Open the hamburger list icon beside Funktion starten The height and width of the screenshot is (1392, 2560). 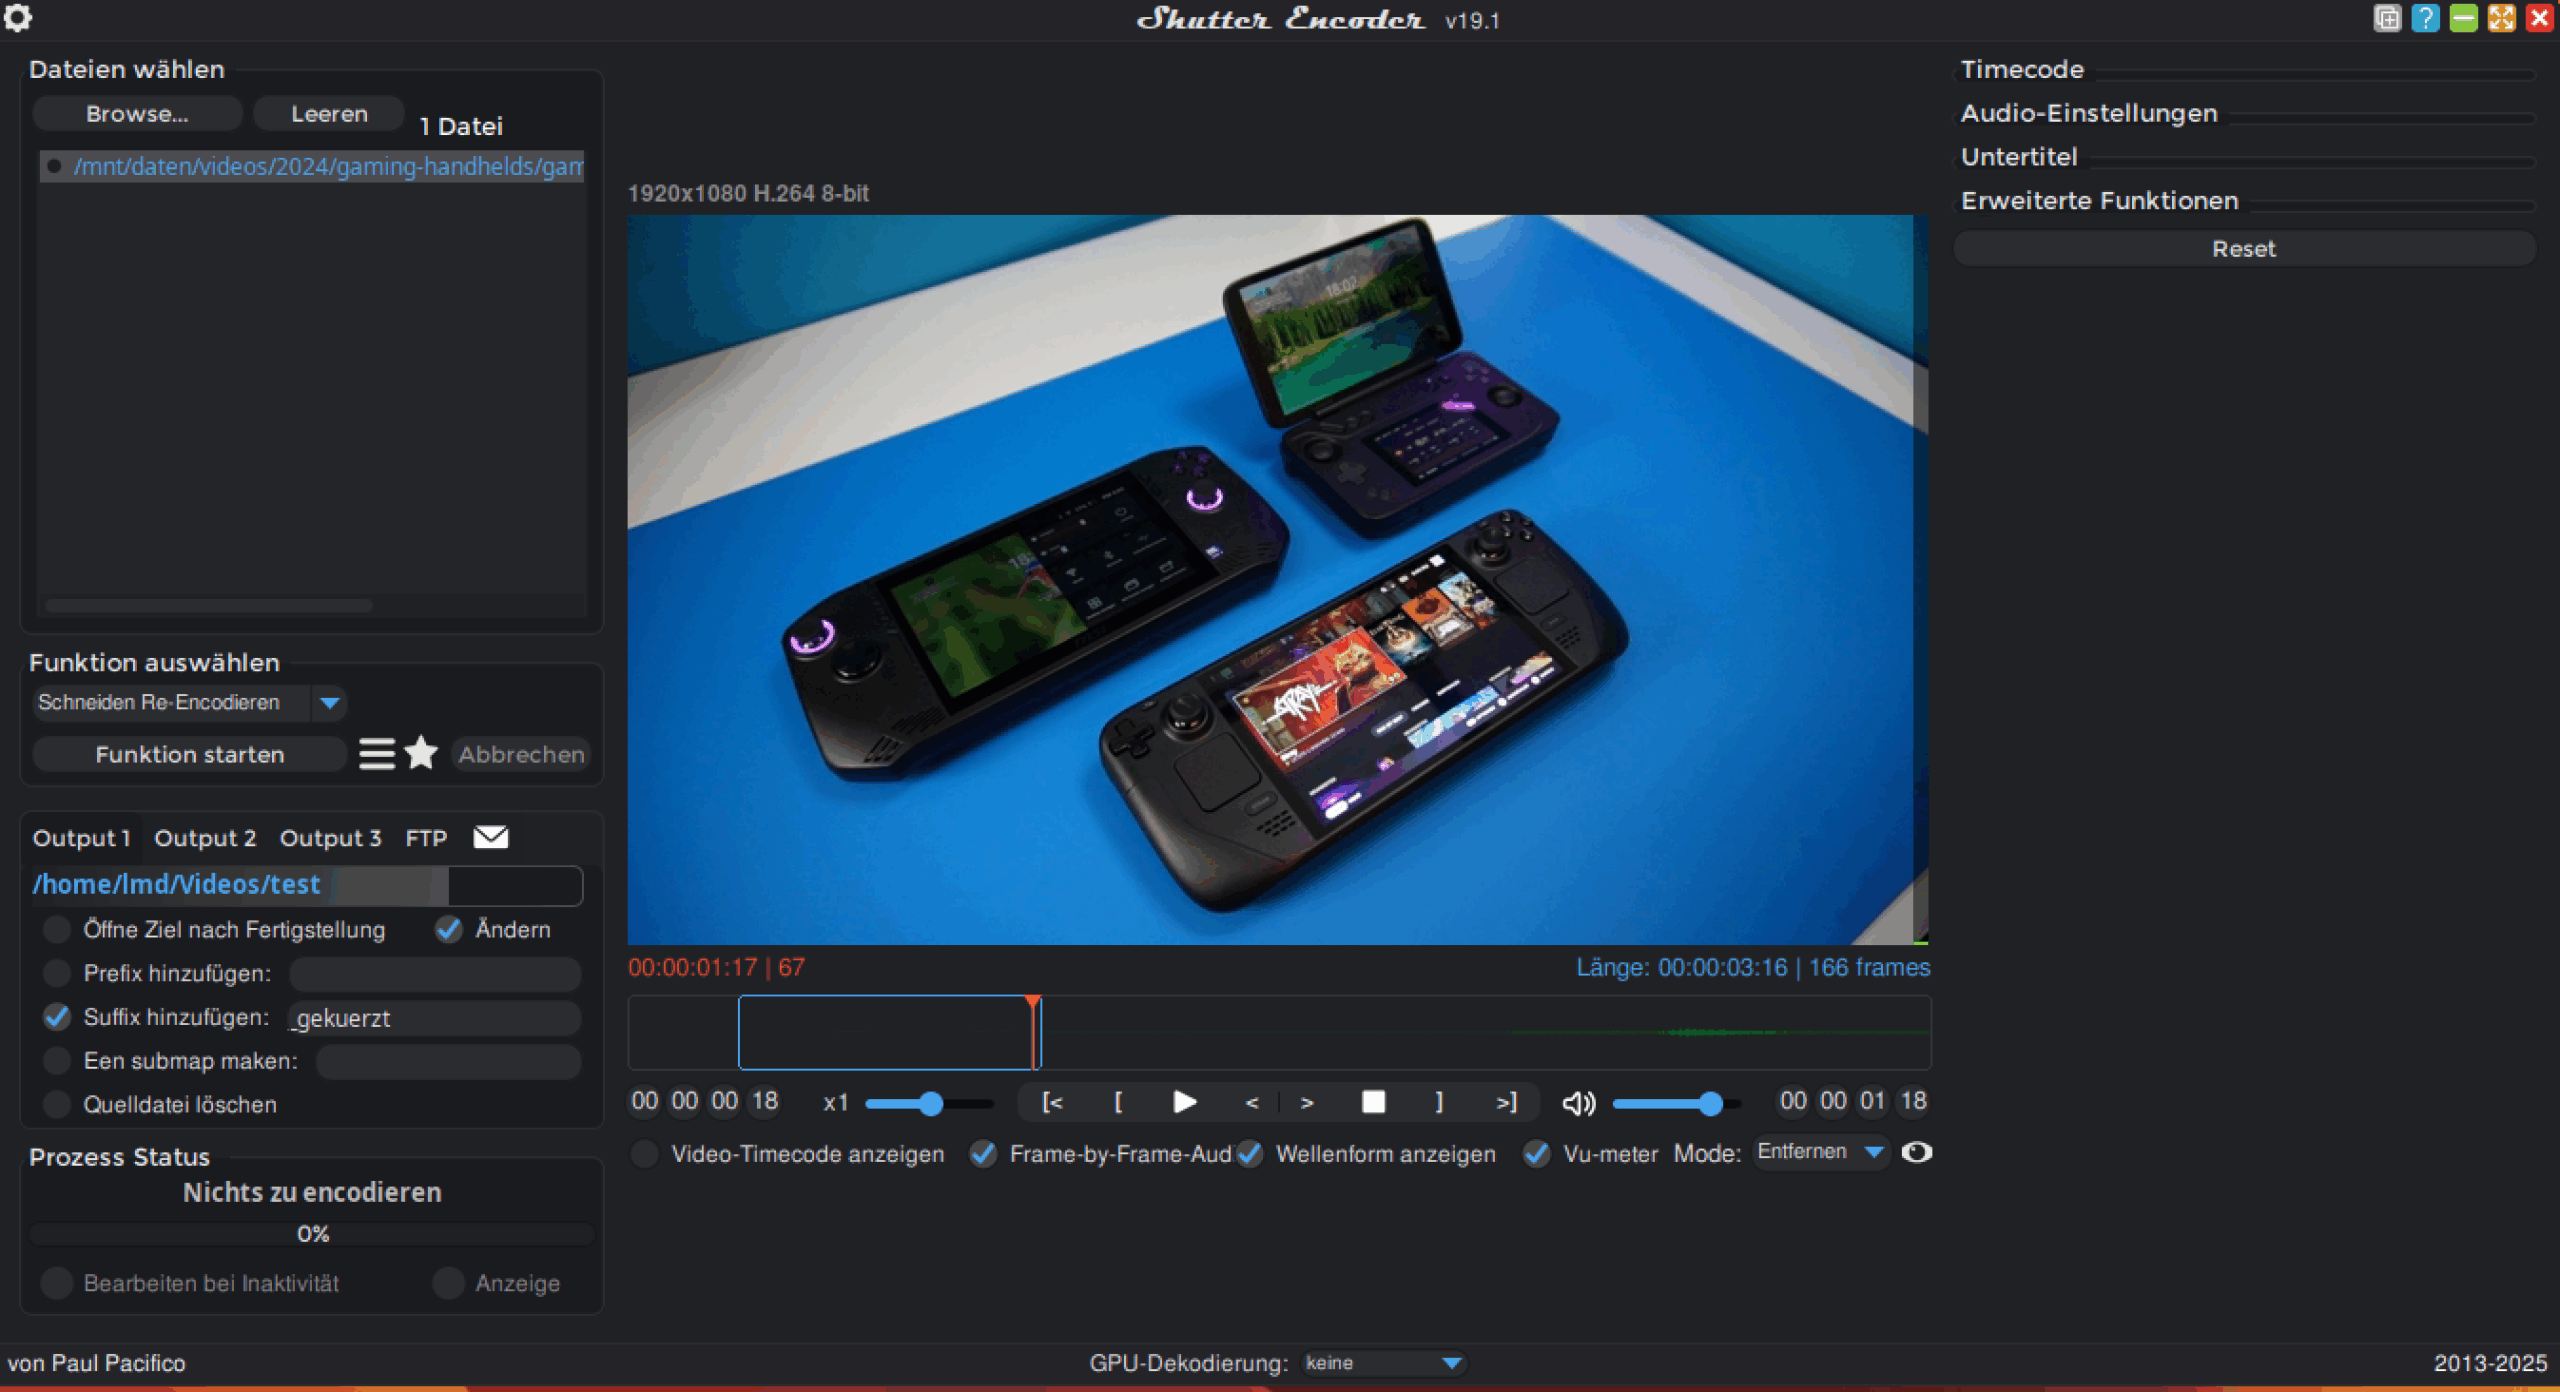point(377,753)
